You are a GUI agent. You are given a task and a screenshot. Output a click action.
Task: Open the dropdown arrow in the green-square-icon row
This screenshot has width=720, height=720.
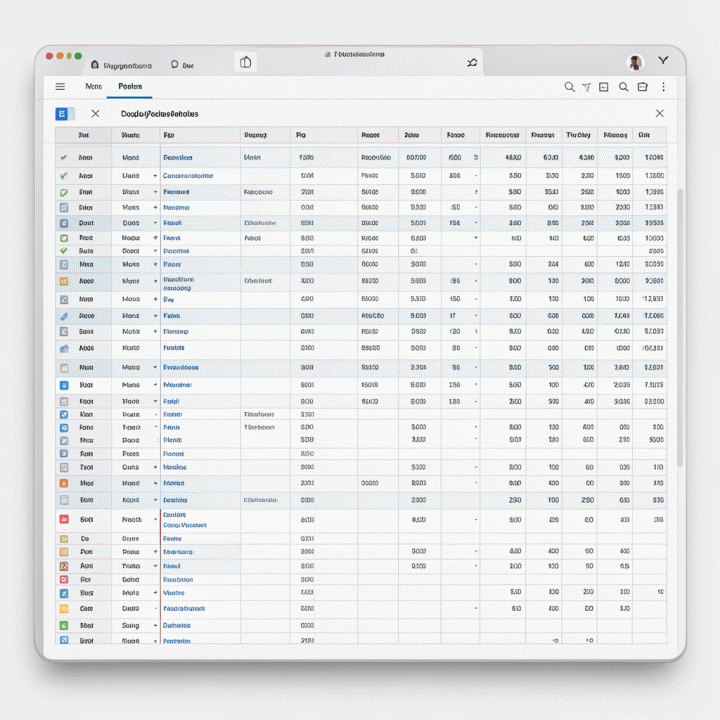(155, 625)
